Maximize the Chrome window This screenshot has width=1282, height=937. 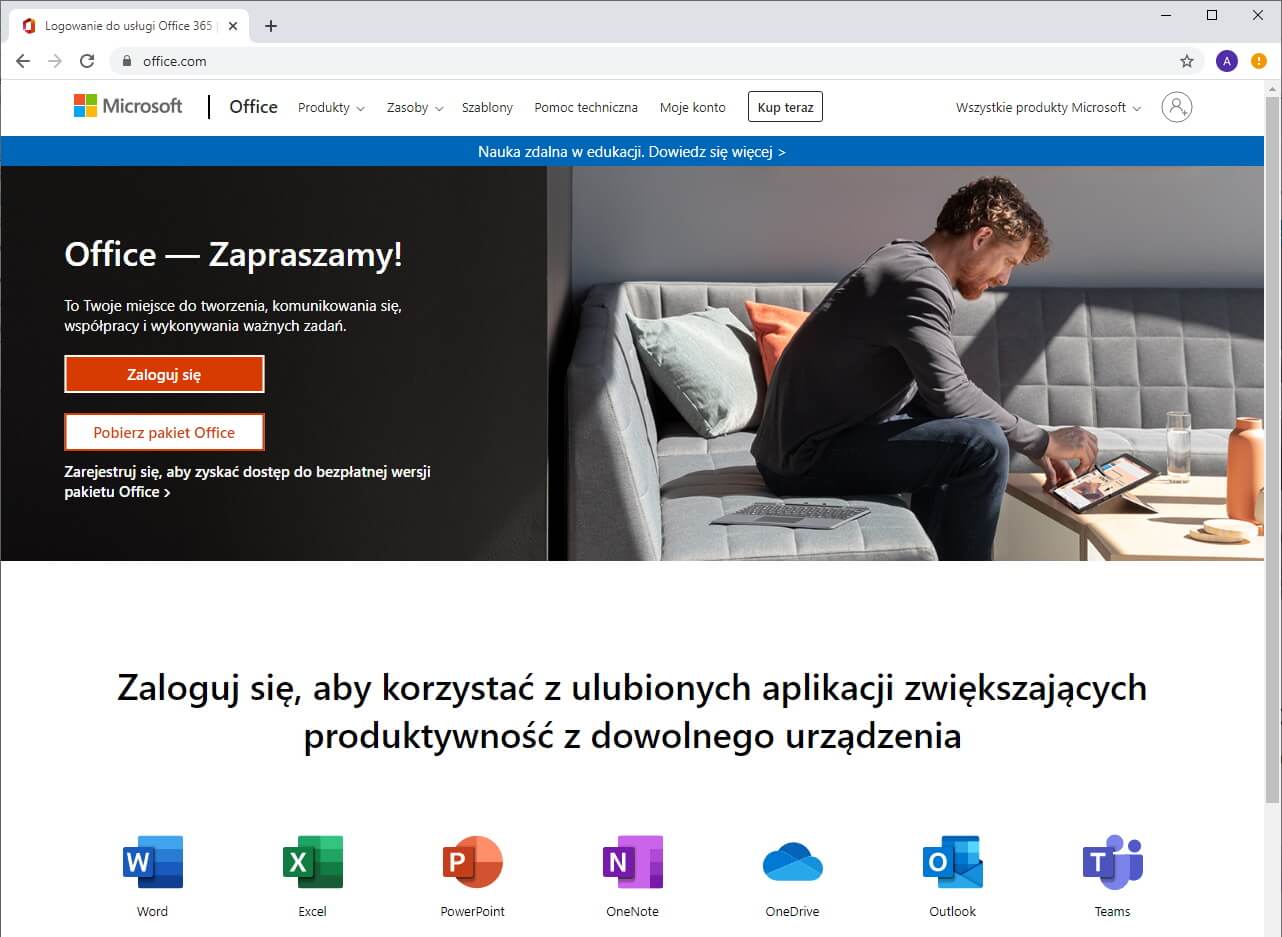pos(1212,15)
